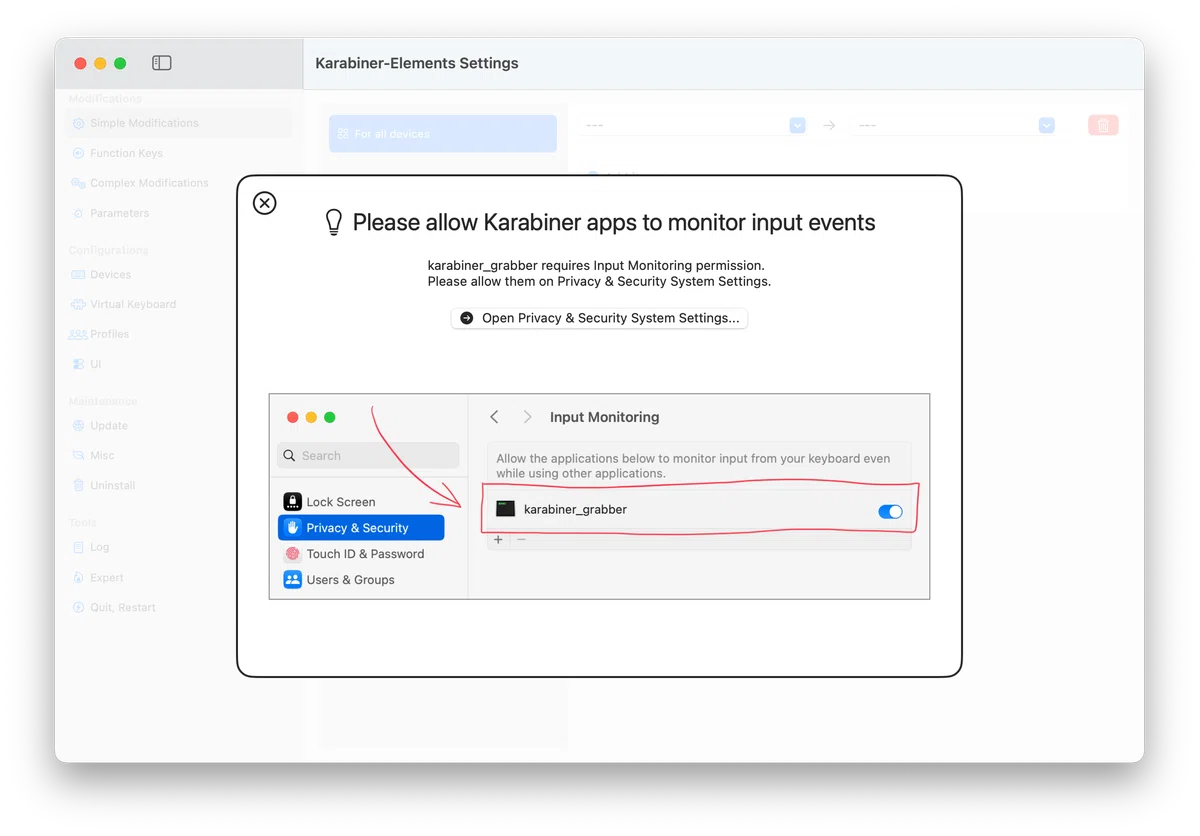Toggle the sidebar icon in title bar
The height and width of the screenshot is (836, 1200).
pyautogui.click(x=162, y=63)
